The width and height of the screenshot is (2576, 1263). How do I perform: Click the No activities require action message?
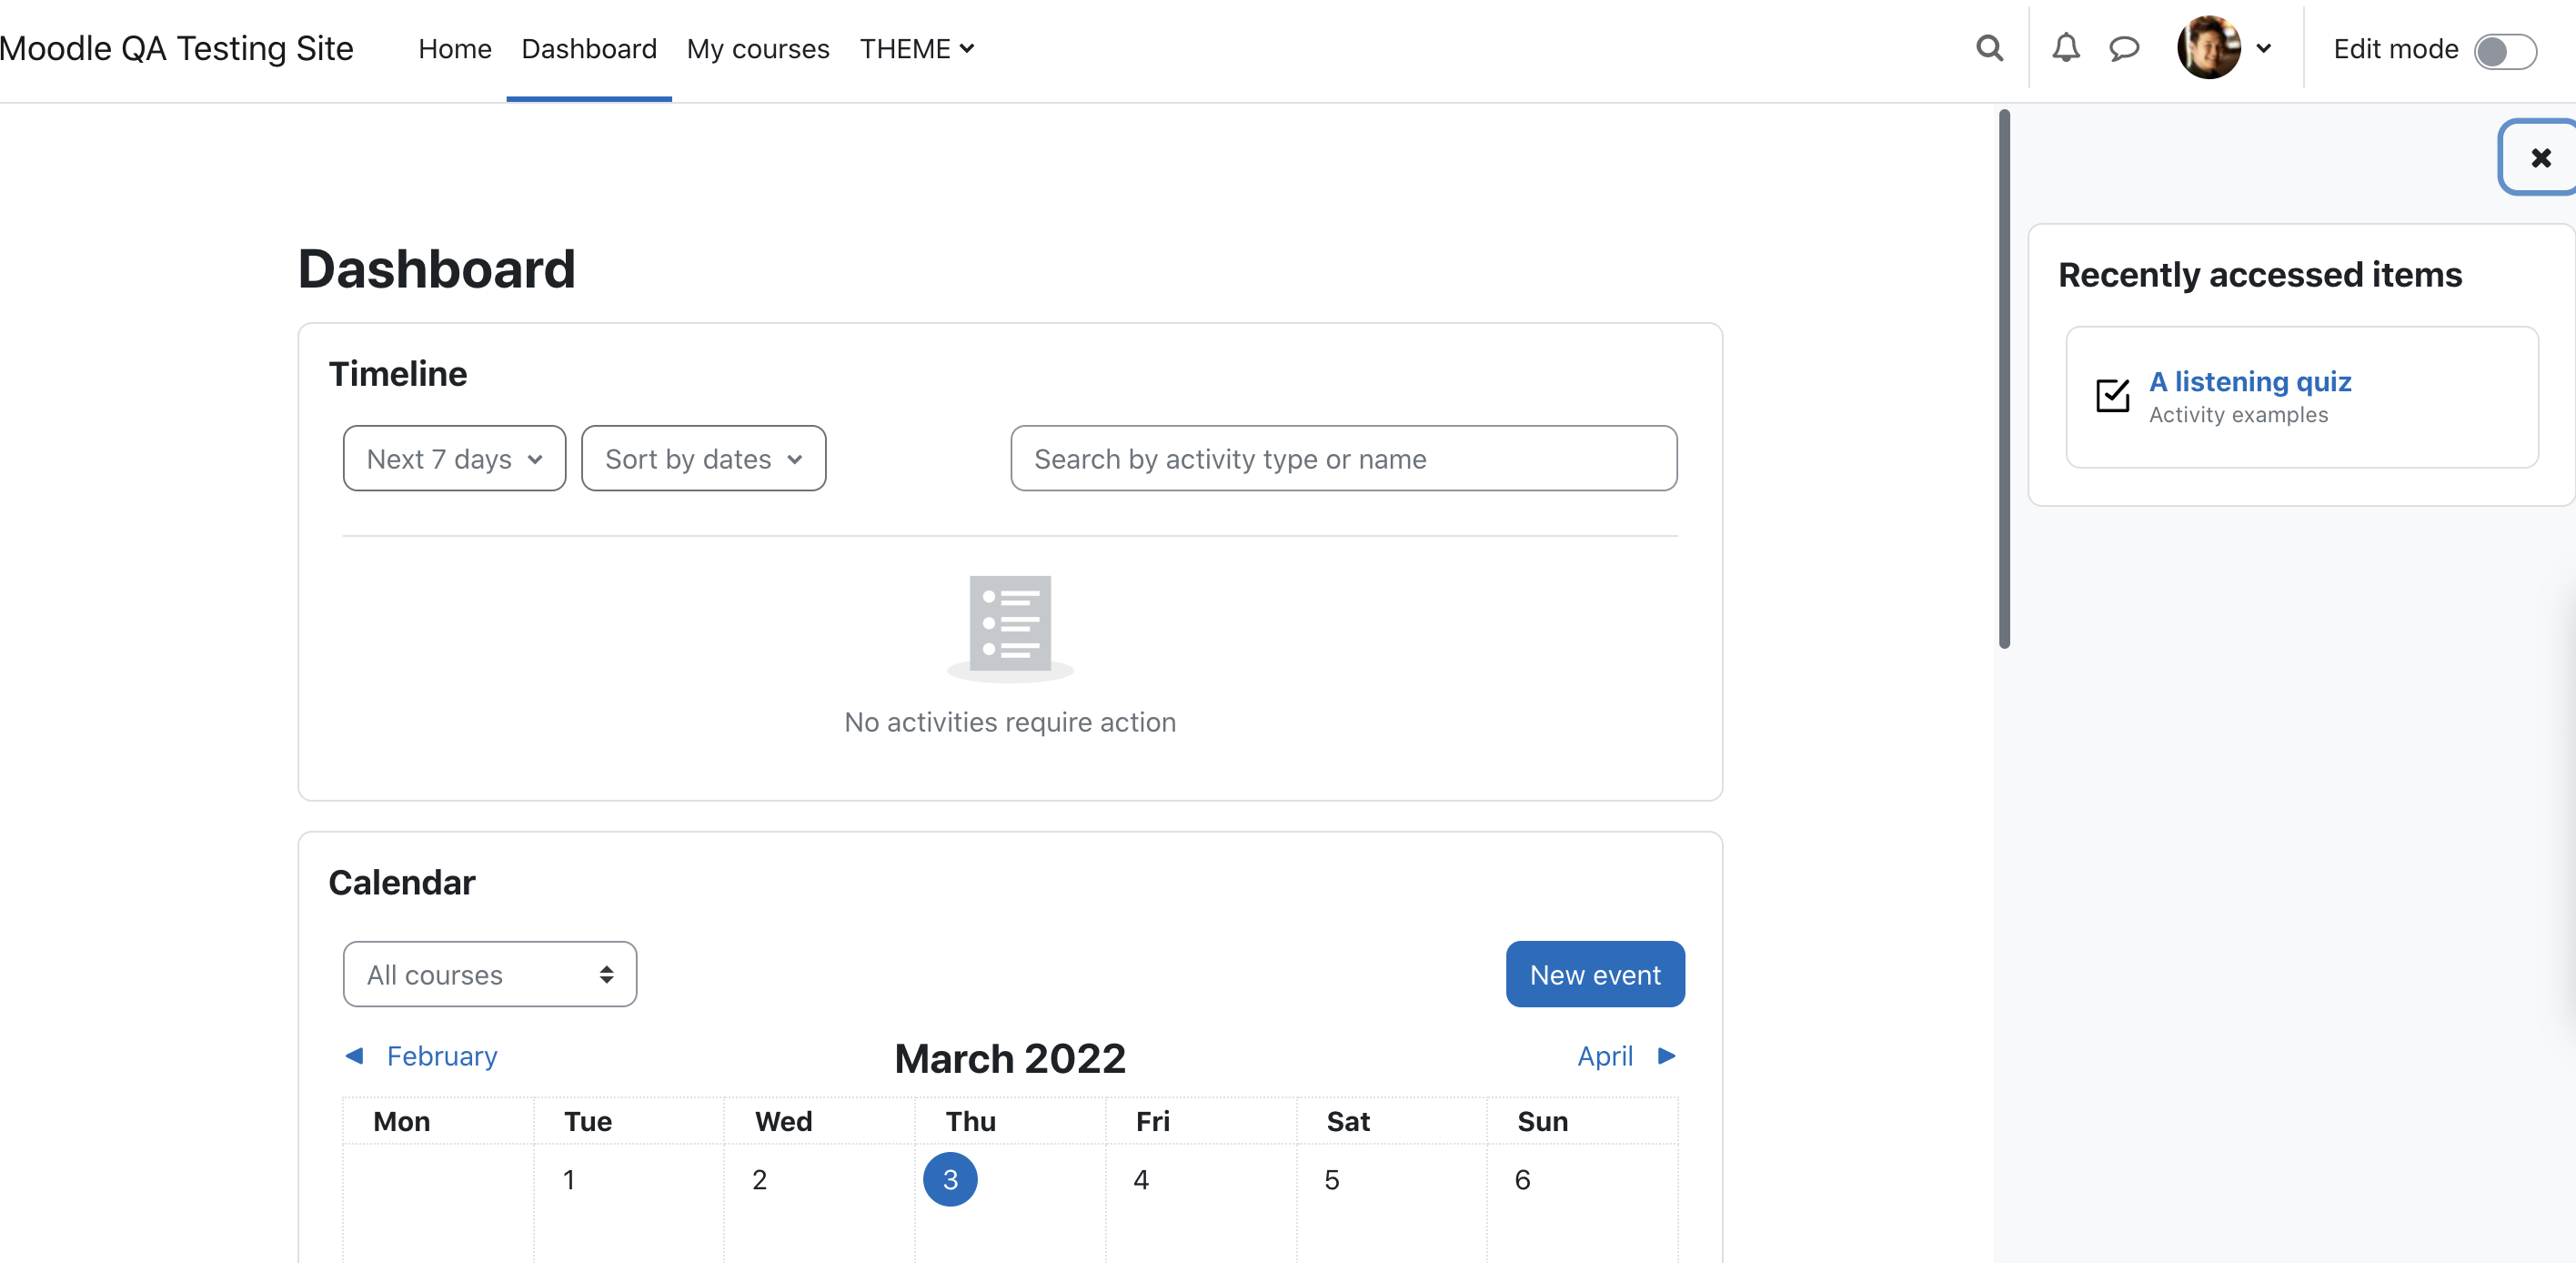tap(1009, 721)
